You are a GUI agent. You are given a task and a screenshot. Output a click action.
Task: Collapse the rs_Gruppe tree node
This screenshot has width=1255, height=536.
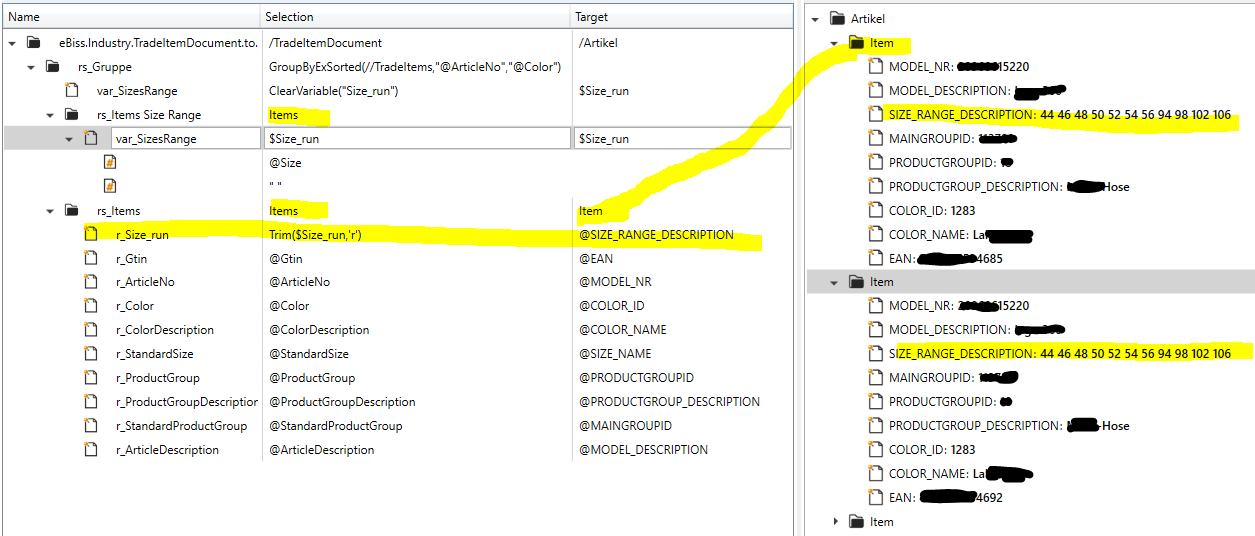click(x=30, y=67)
